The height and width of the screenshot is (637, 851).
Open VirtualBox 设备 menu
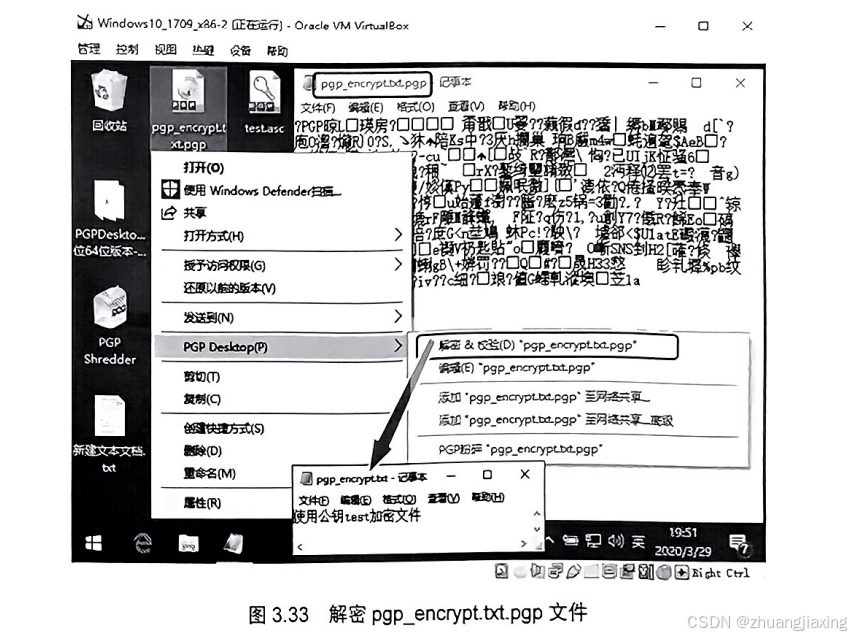(240, 50)
